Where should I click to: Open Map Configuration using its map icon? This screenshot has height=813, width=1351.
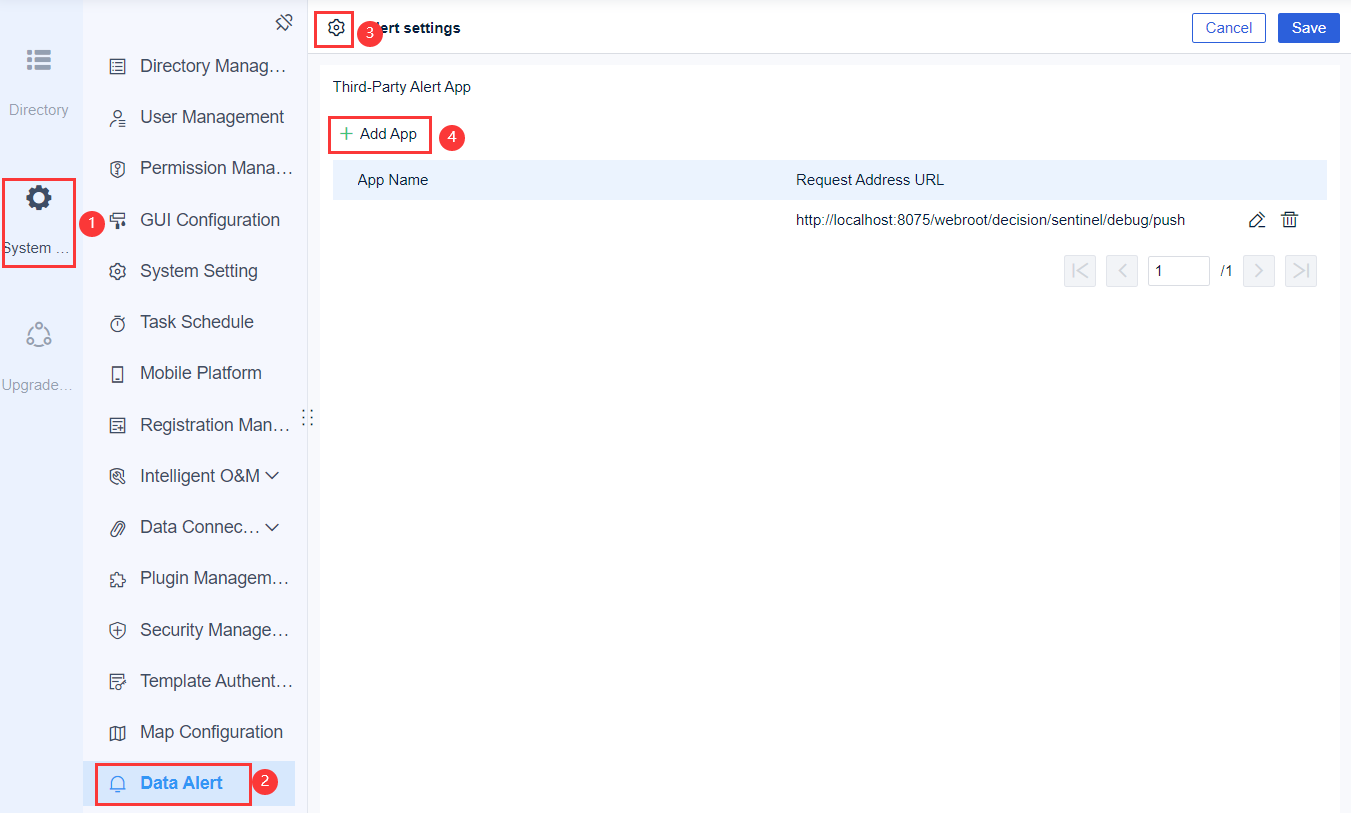coord(117,731)
